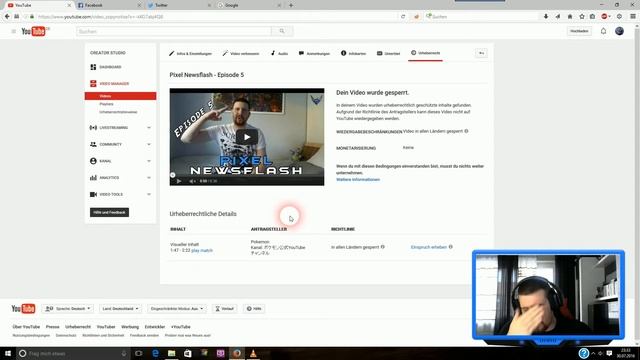Click the YouTube search magnifier button
Screen dimensions: 640x360
282,31
